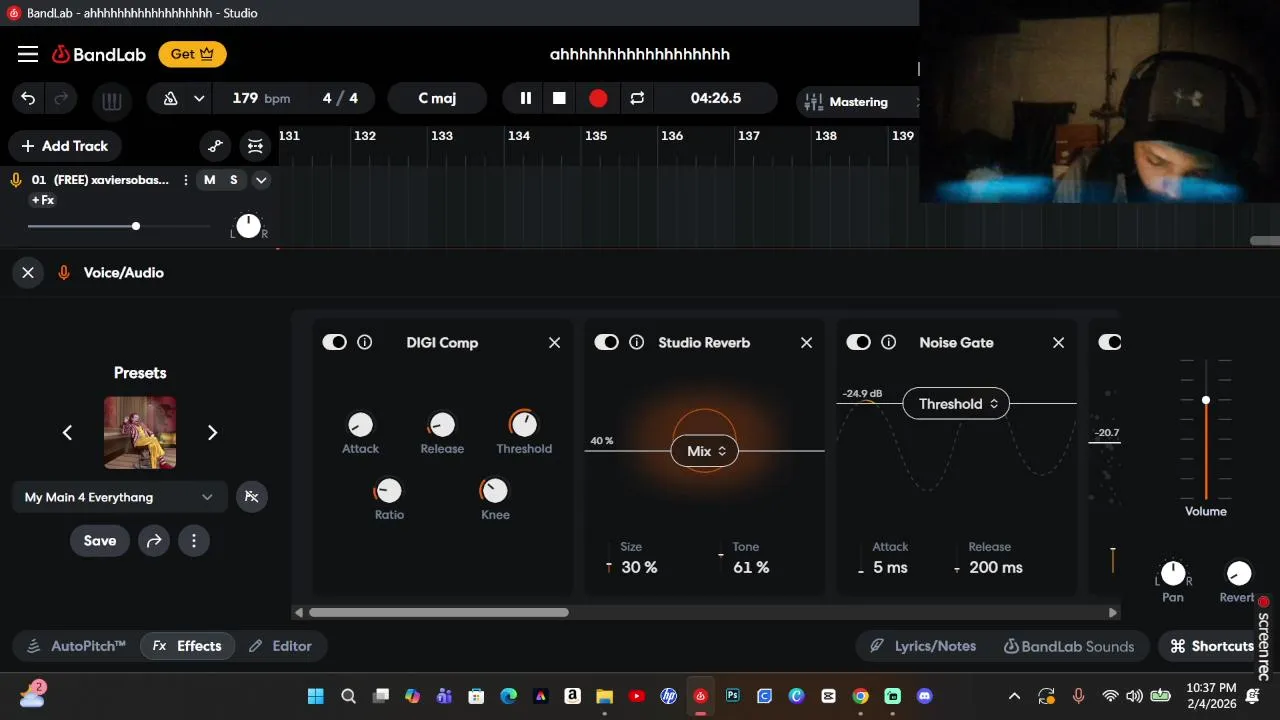Click the Noise Gate Release value 200 ms
The image size is (1280, 720).
[x=996, y=567]
